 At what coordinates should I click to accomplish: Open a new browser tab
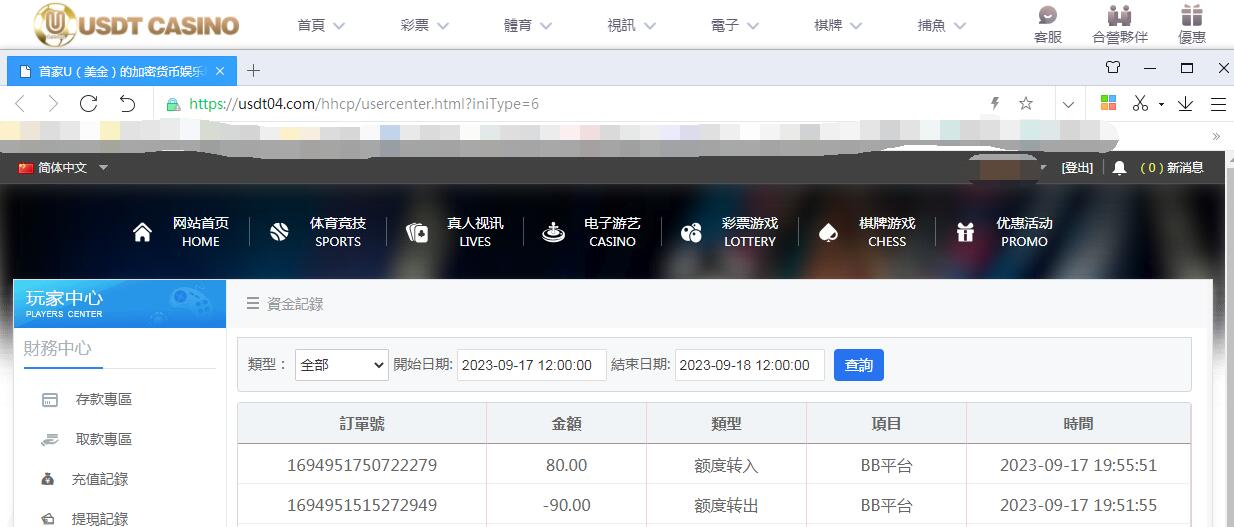[x=254, y=70]
